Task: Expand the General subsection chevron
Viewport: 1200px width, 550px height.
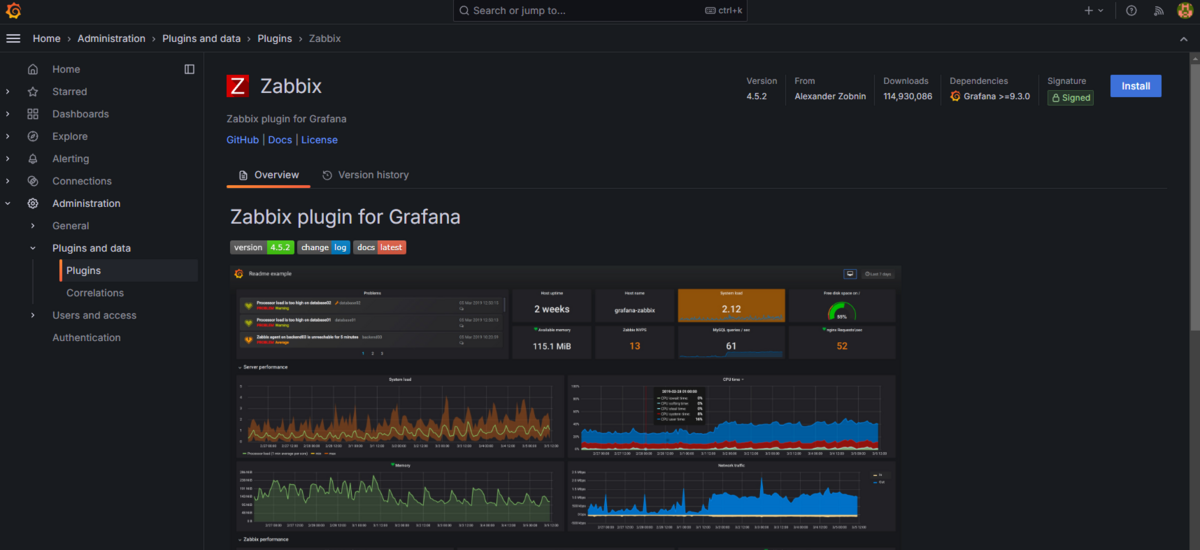Action: tap(33, 226)
